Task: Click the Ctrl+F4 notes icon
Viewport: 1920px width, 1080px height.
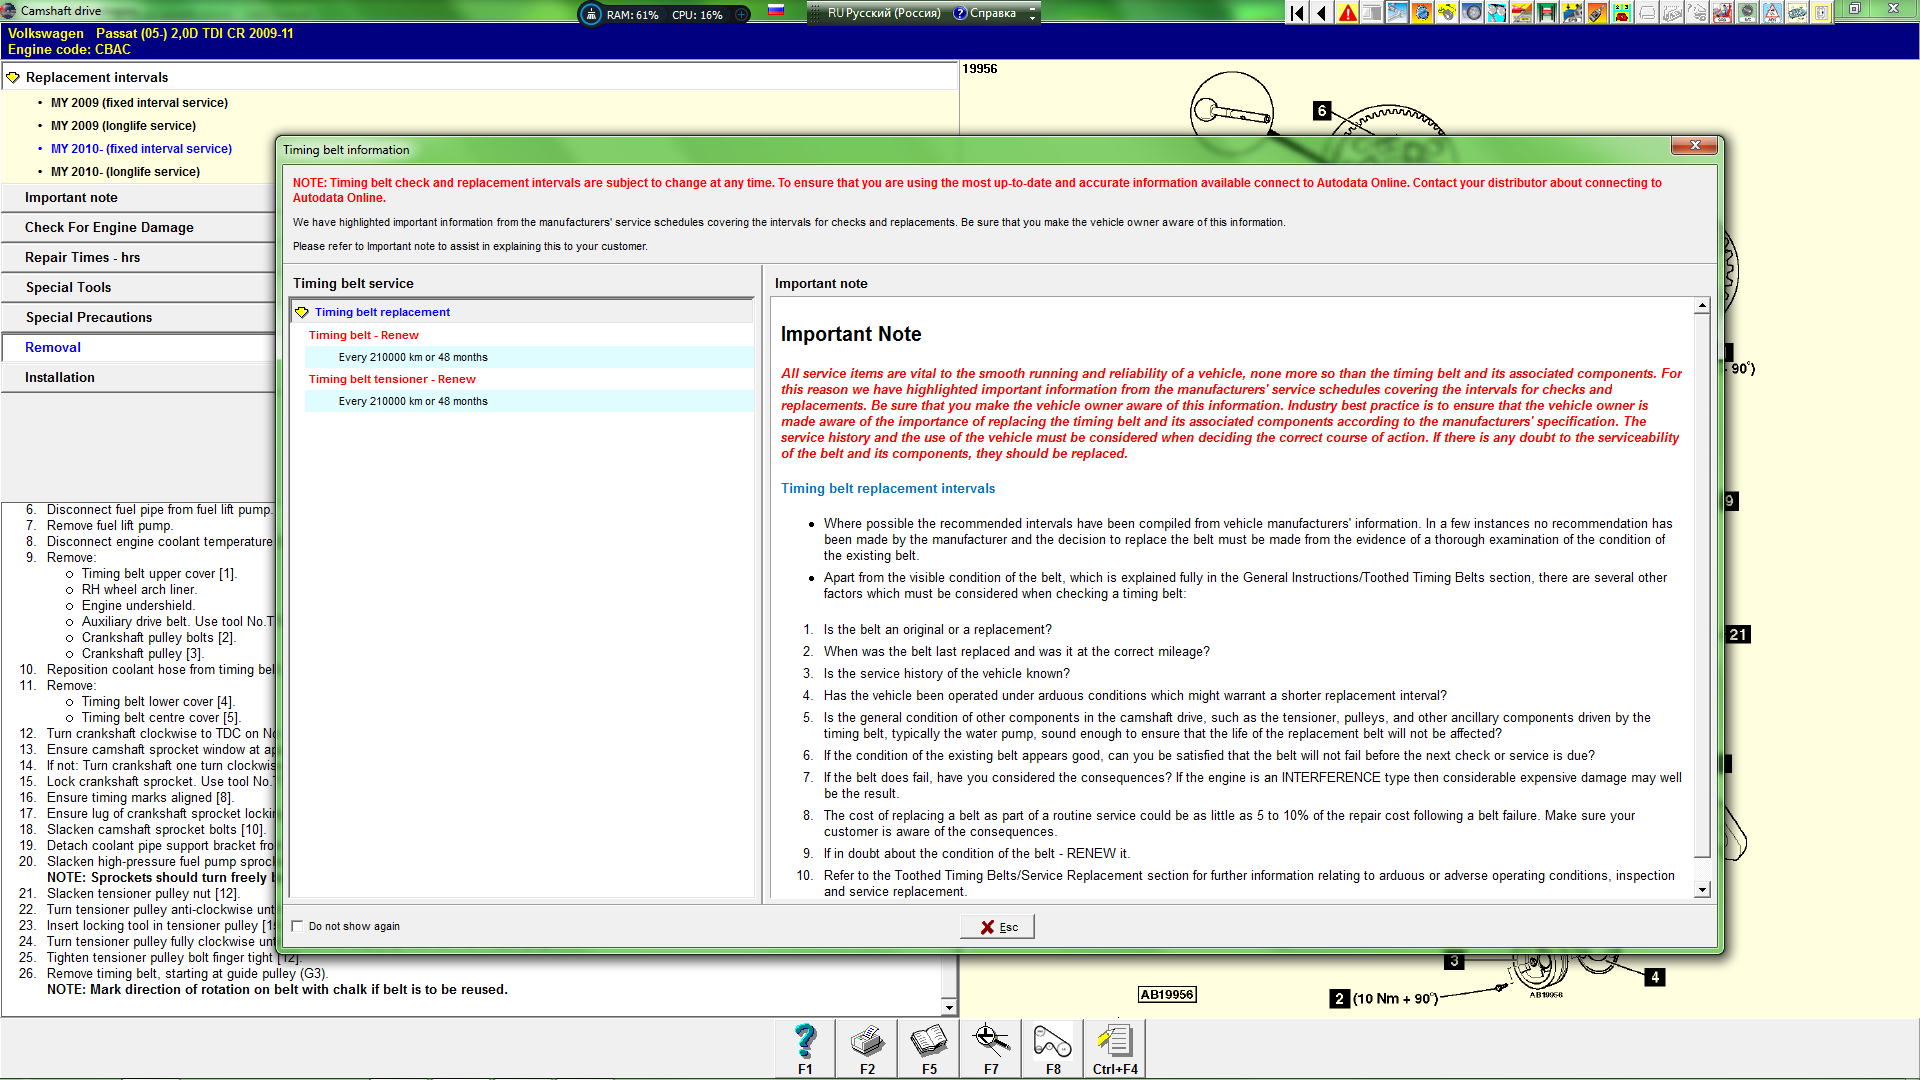Action: (x=1115, y=1048)
